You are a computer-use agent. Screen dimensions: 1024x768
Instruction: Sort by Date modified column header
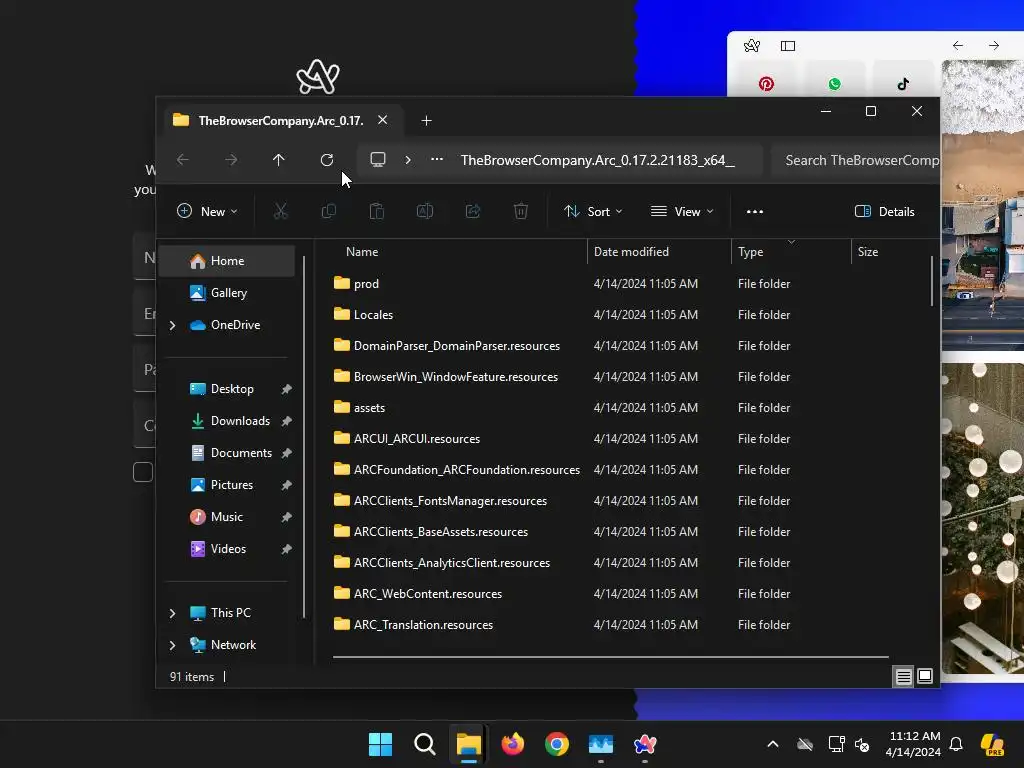[631, 251]
